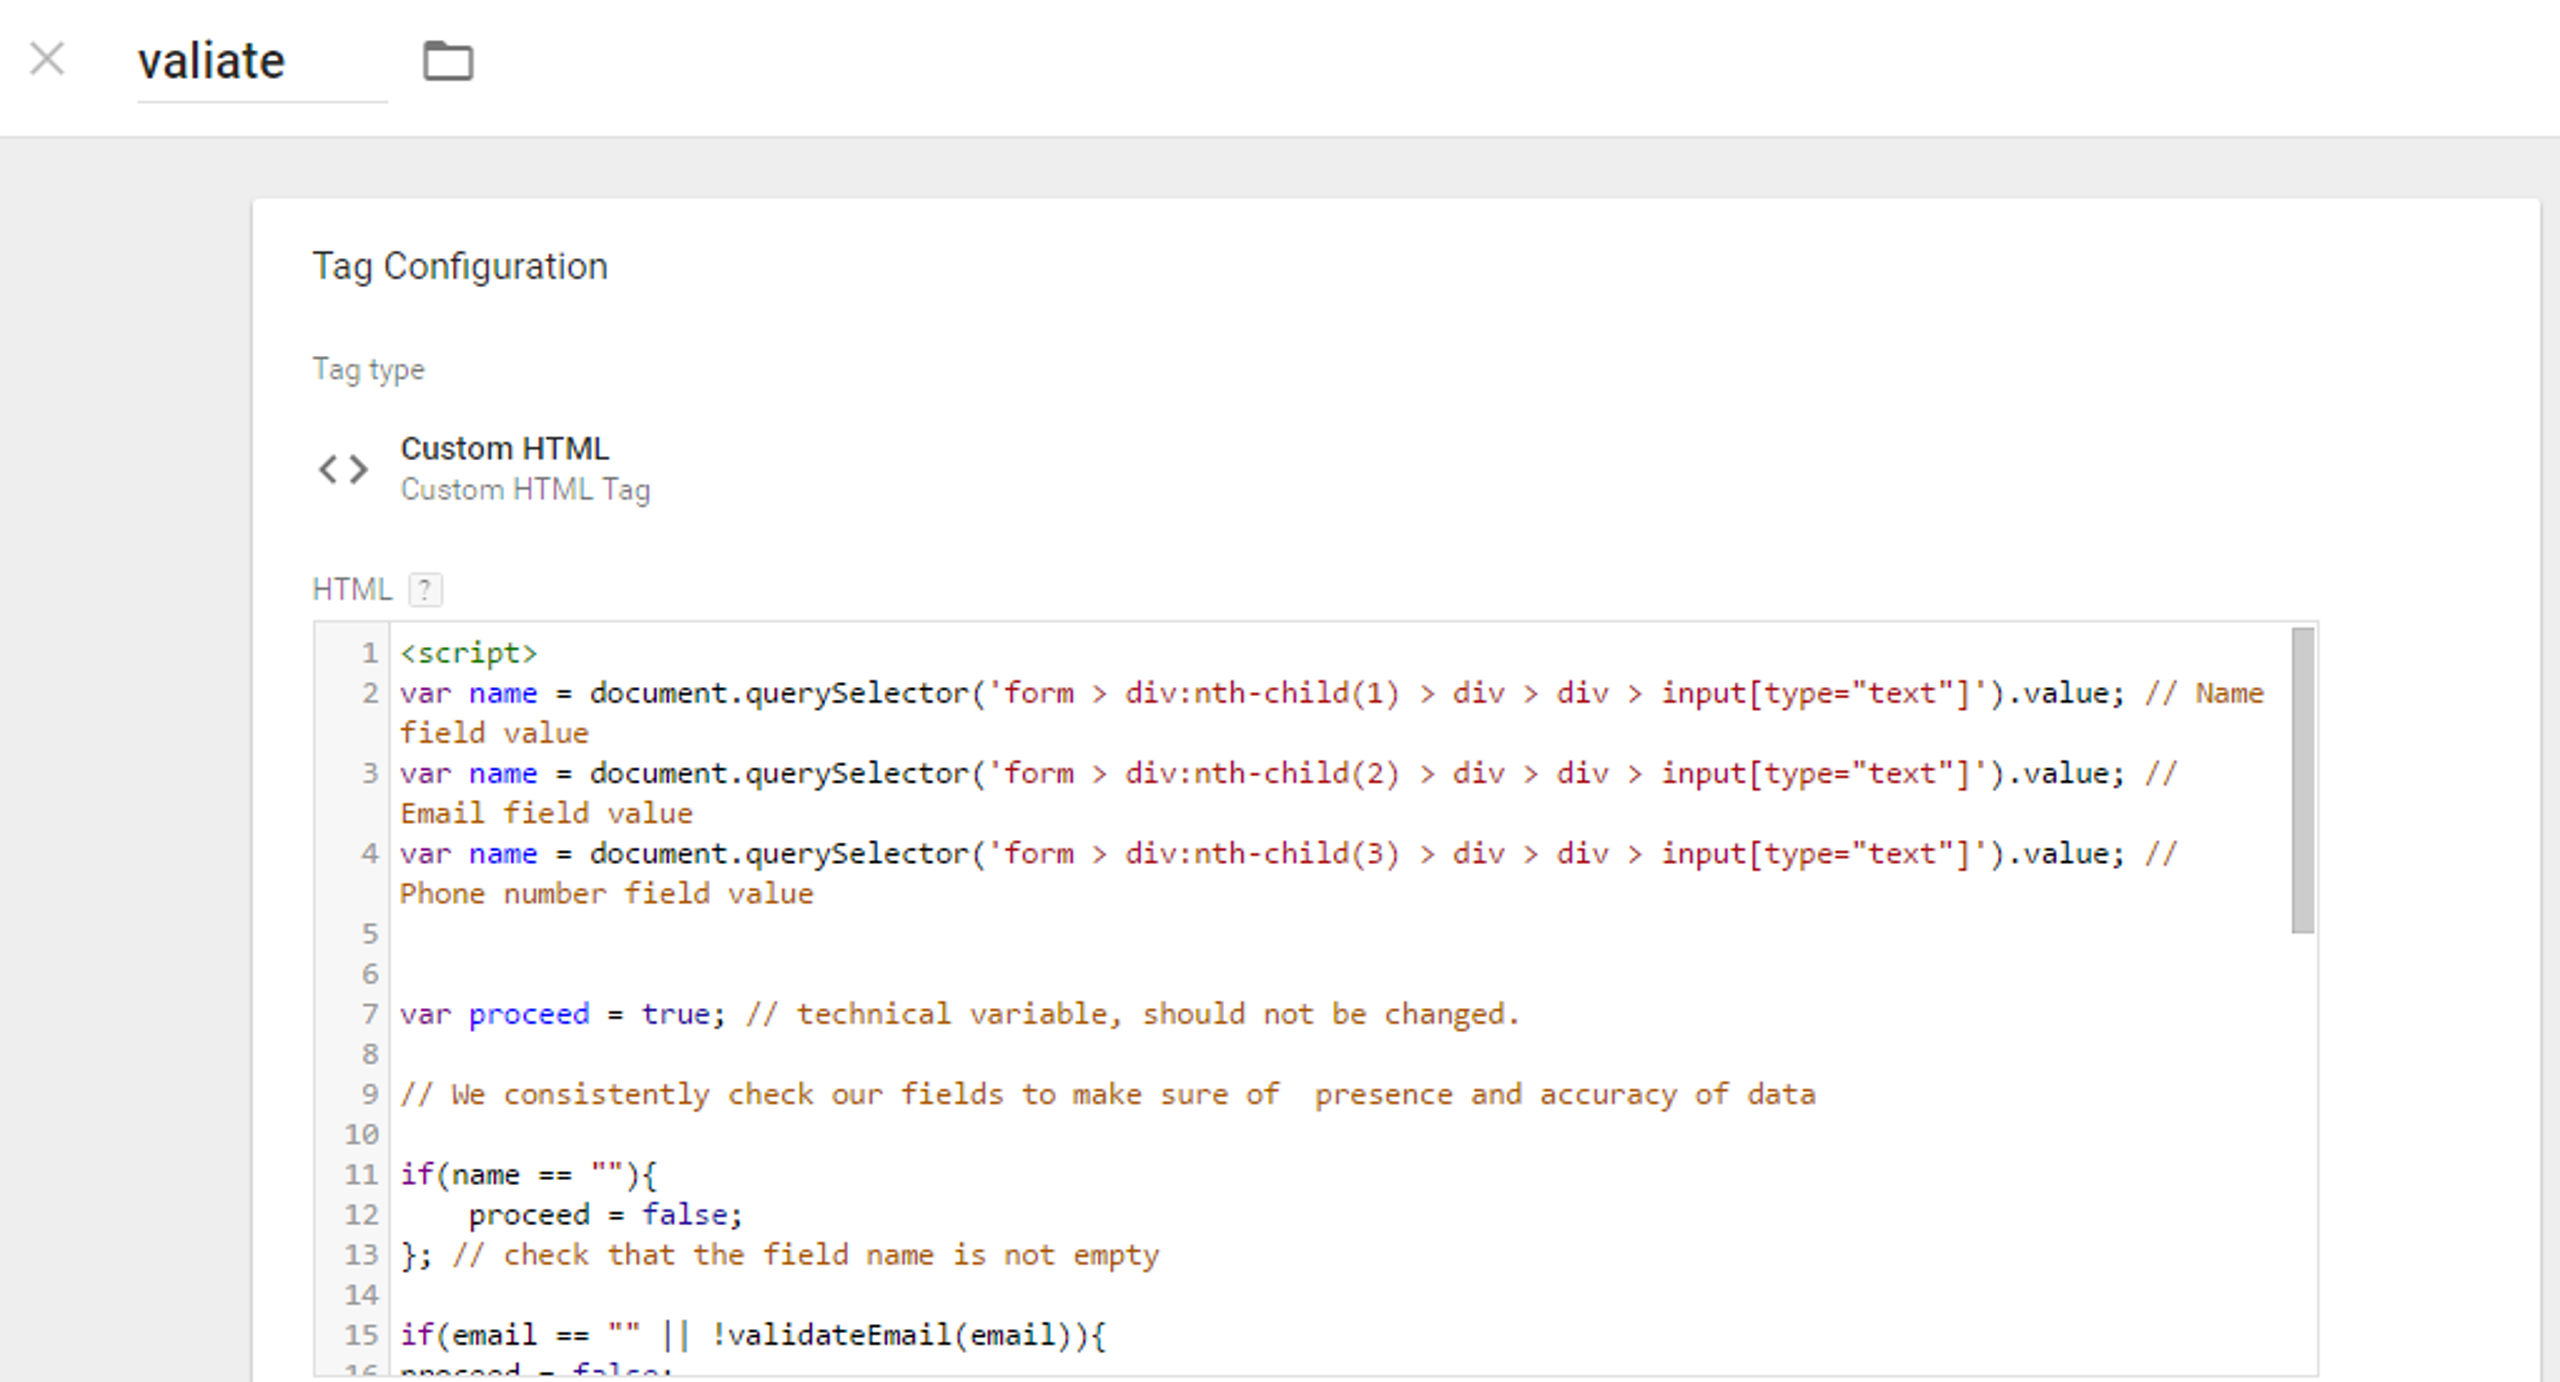Screen dimensions: 2560x1382
Task: Close the tag editor with X
Action: [47, 59]
